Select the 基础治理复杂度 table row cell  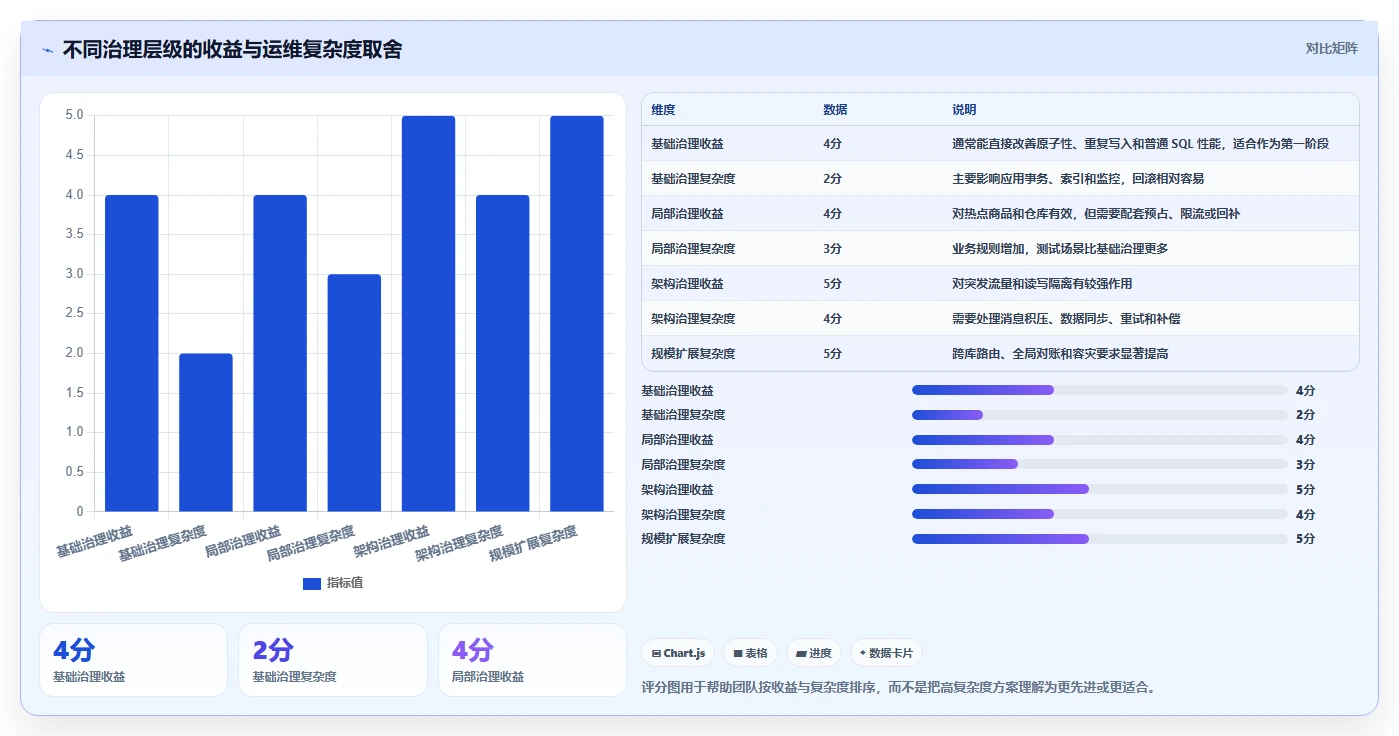pyautogui.click(x=693, y=179)
